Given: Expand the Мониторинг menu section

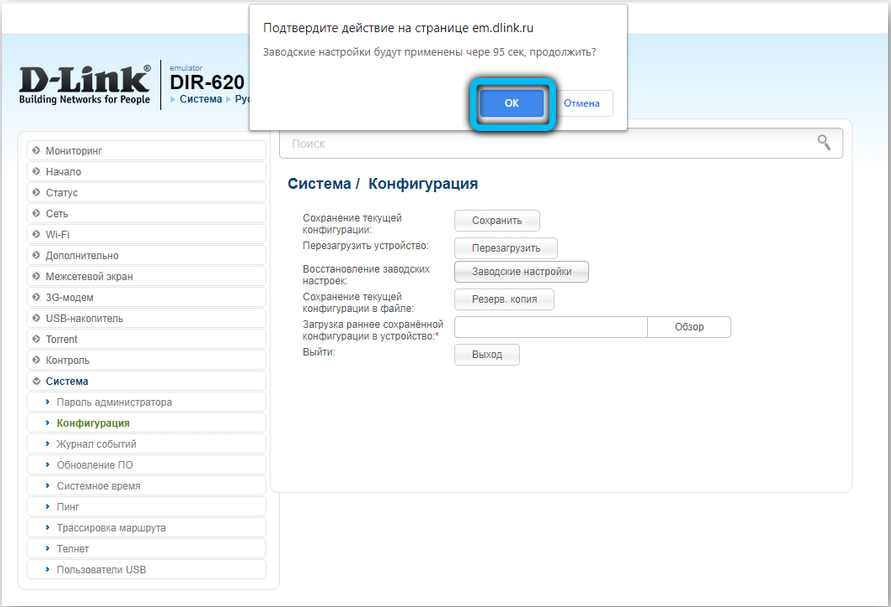Looking at the screenshot, I should 146,151.
